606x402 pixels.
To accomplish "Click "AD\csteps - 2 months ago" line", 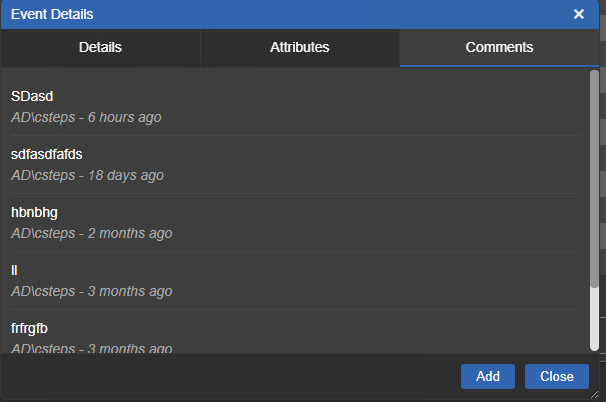I will tap(92, 233).
